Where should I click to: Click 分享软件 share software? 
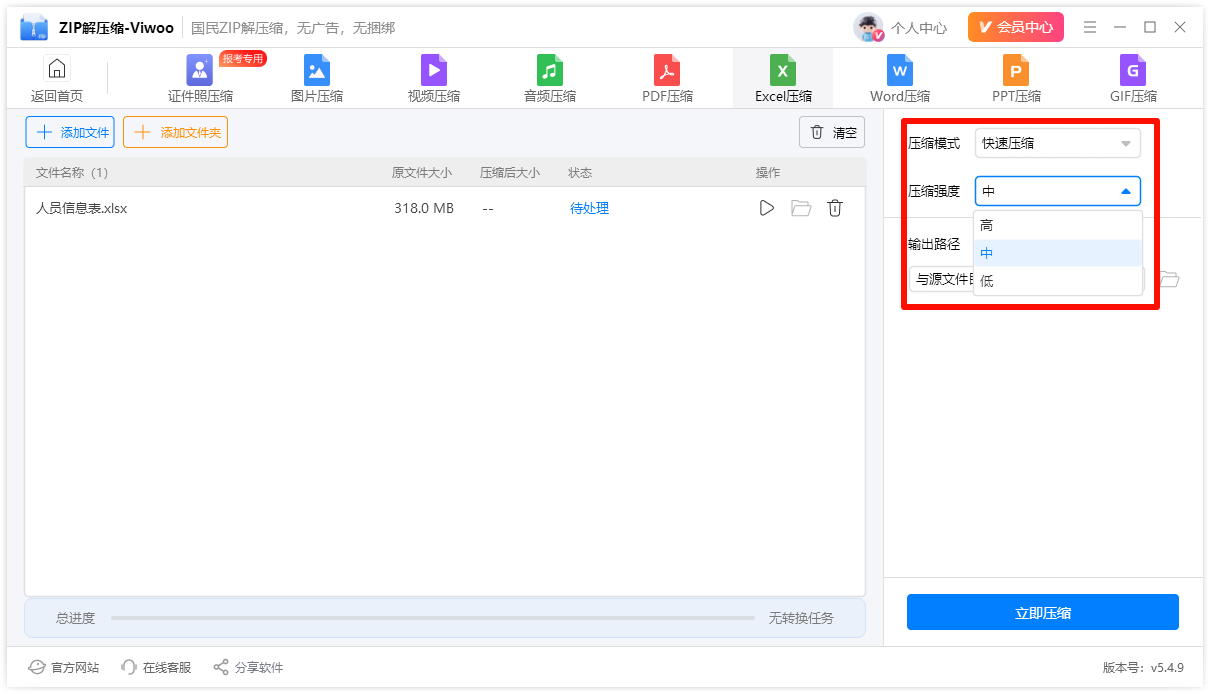pos(248,667)
